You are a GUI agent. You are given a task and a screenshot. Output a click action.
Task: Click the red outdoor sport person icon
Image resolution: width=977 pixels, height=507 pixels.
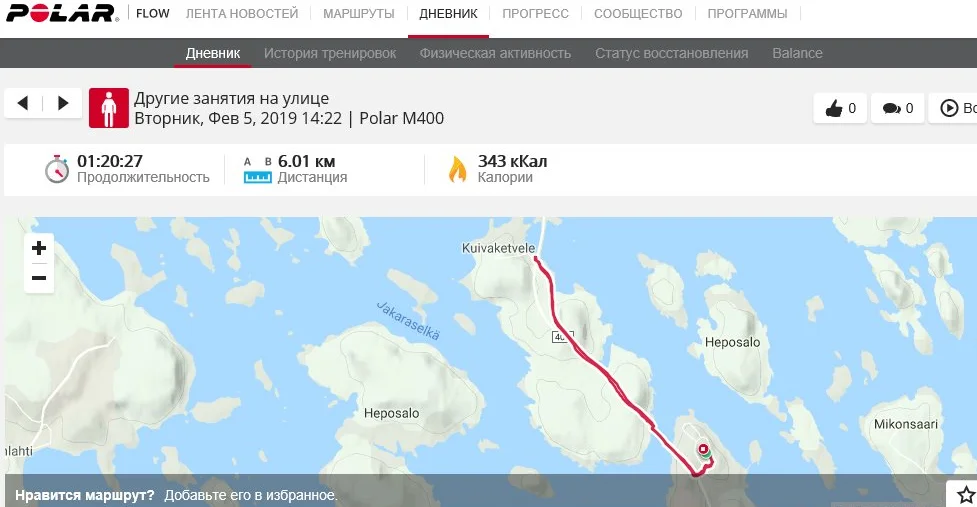pos(109,108)
